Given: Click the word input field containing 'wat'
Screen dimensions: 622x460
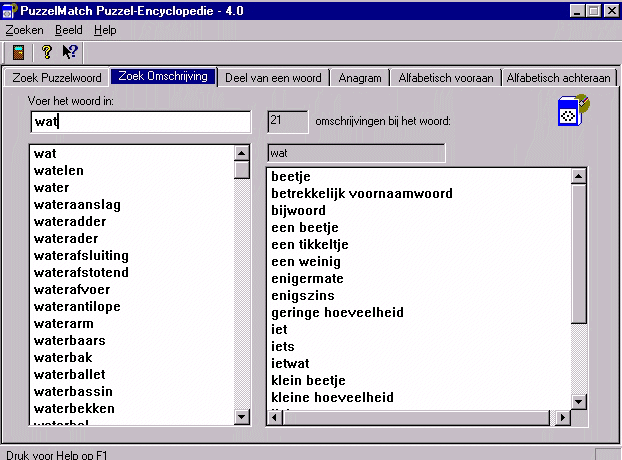Looking at the screenshot, I should (141, 121).
